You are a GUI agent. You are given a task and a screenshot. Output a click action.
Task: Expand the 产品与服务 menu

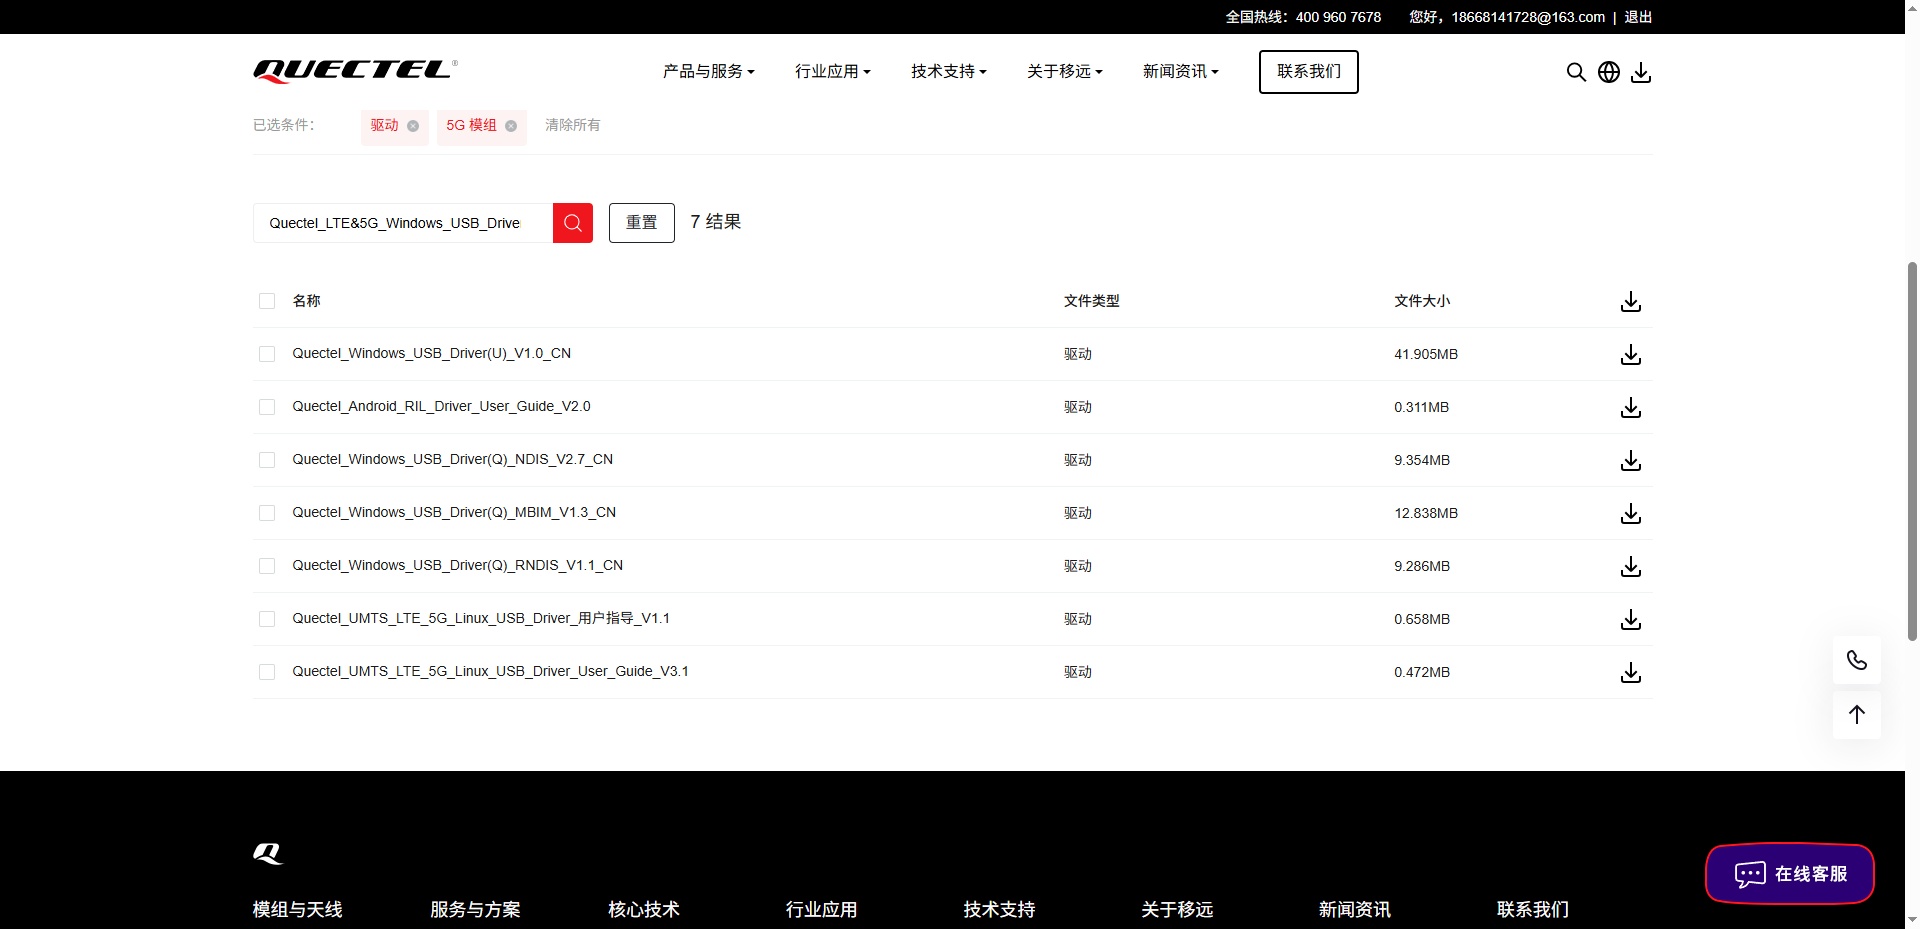708,72
